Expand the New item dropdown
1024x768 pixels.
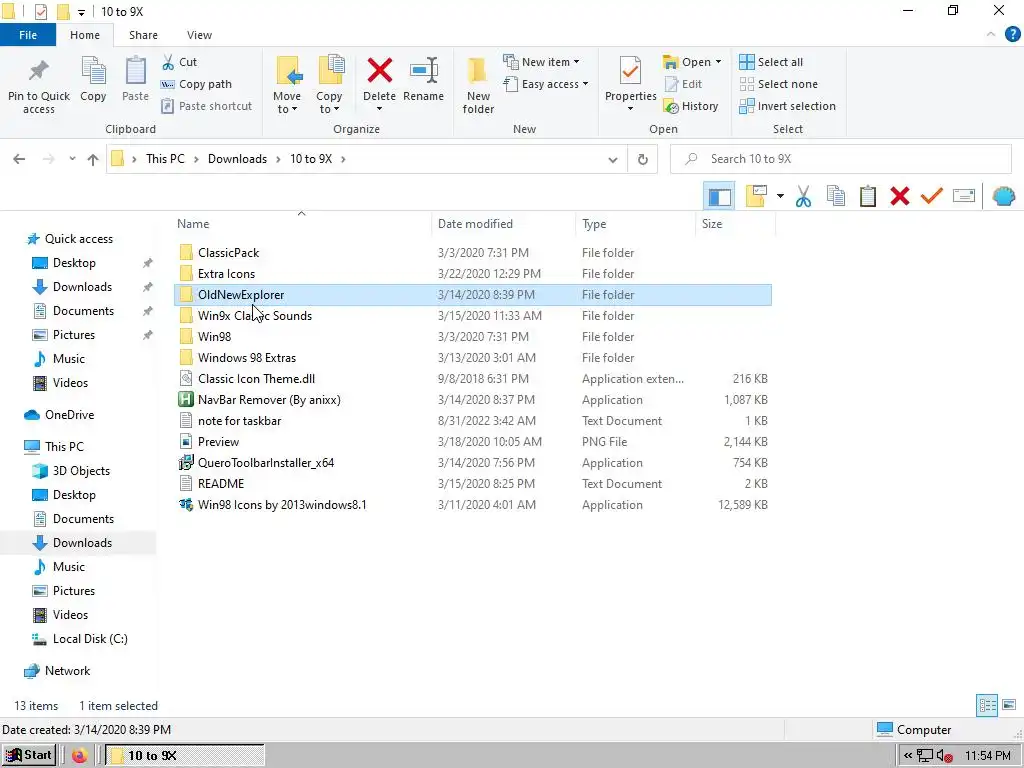(x=576, y=62)
